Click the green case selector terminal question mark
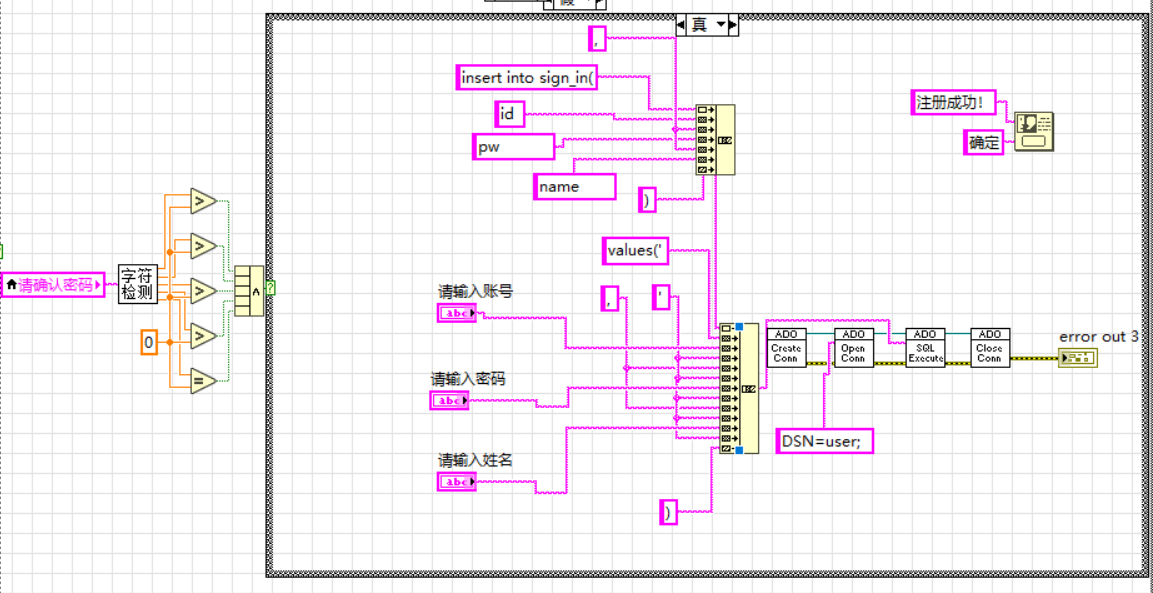 pos(269,287)
